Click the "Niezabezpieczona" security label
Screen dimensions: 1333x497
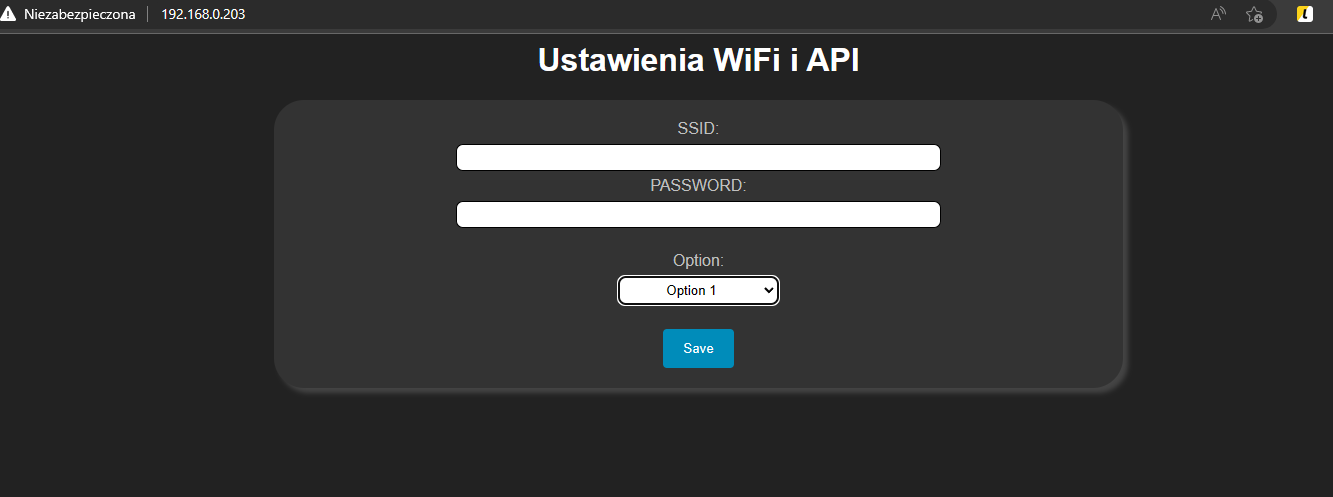coord(79,14)
